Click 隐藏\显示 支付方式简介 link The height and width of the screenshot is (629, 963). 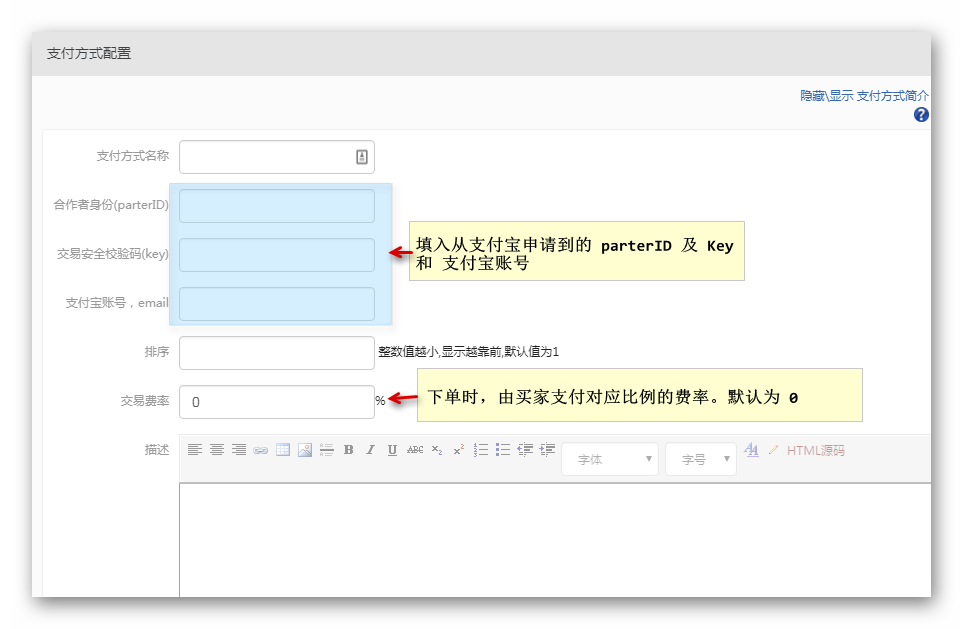(x=864, y=95)
